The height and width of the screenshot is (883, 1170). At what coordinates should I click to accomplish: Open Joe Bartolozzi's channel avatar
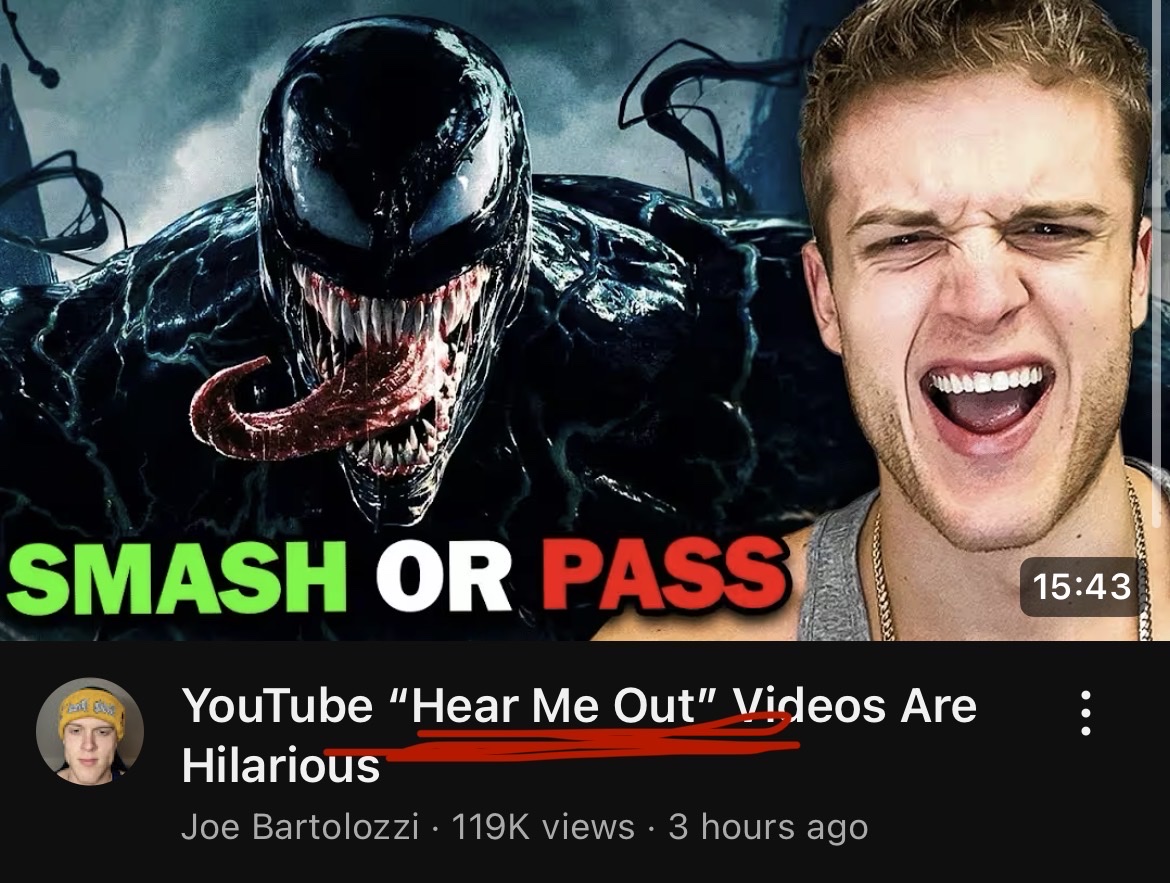(90, 731)
